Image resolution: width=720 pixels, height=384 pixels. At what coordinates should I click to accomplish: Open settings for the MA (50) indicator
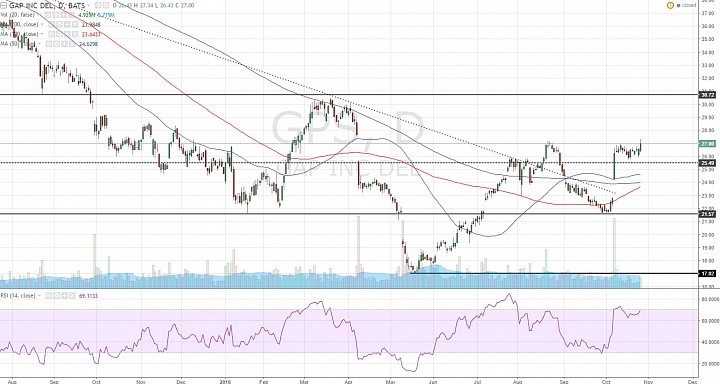click(x=57, y=44)
